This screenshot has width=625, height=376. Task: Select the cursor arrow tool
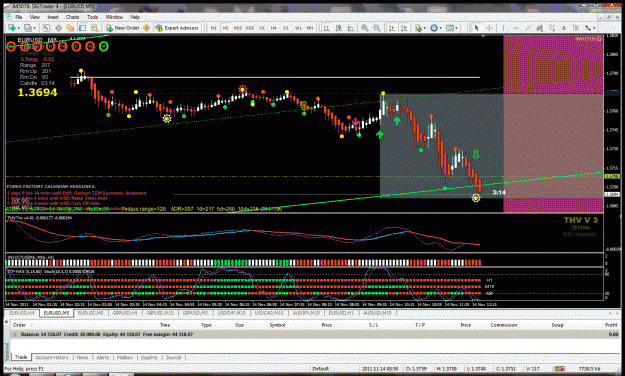(476, 28)
